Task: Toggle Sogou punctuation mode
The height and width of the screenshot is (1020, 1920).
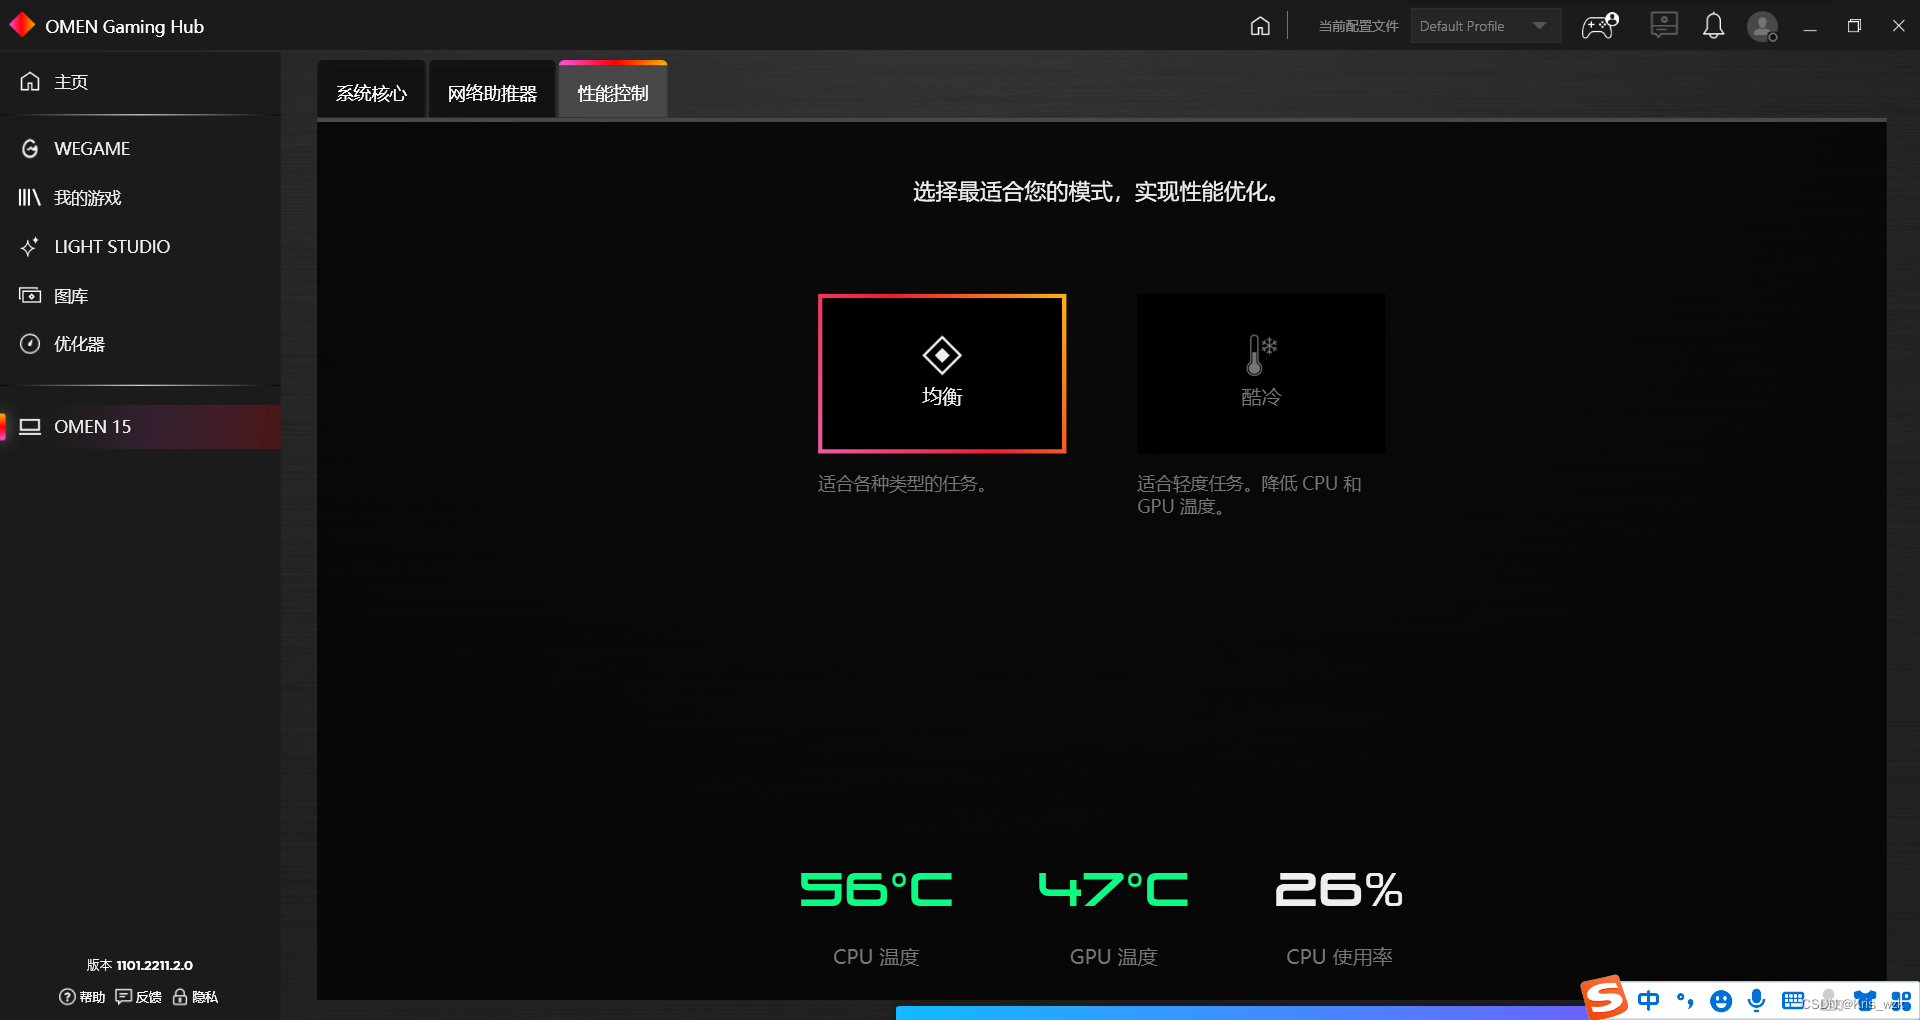Action: tap(1685, 1000)
